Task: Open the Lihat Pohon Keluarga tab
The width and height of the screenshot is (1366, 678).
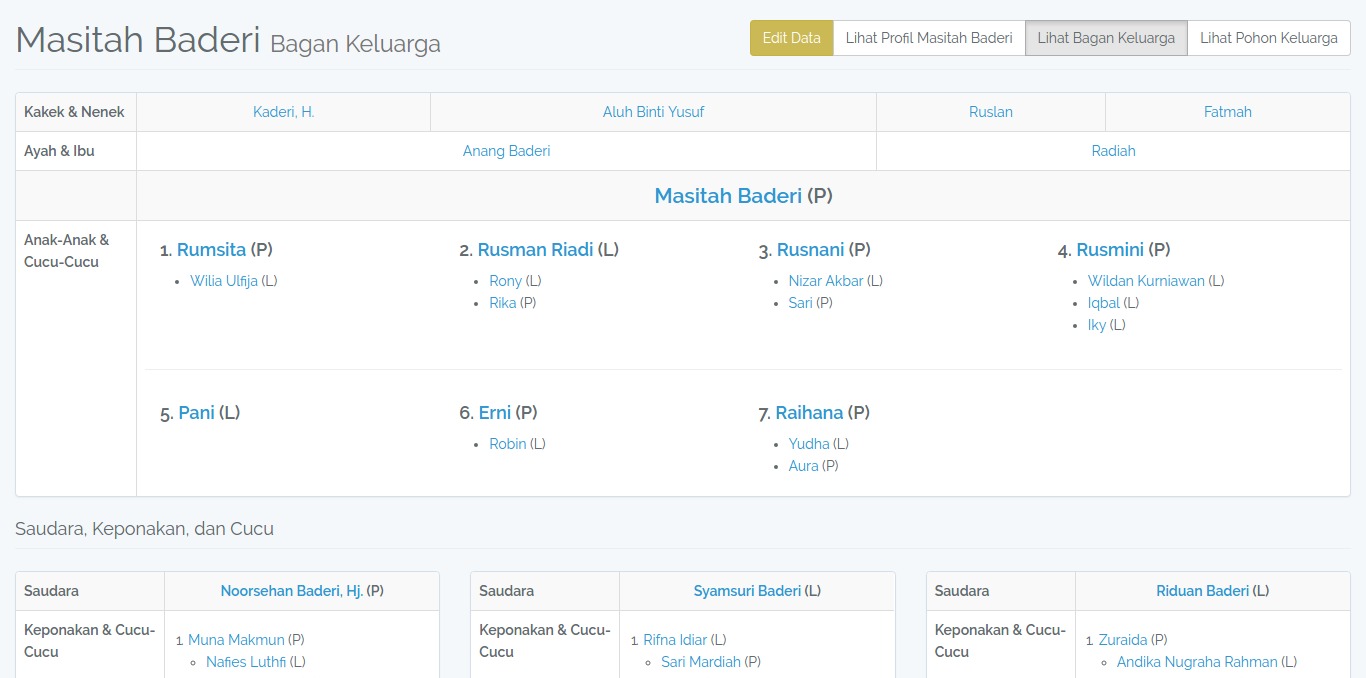Action: click(1268, 38)
